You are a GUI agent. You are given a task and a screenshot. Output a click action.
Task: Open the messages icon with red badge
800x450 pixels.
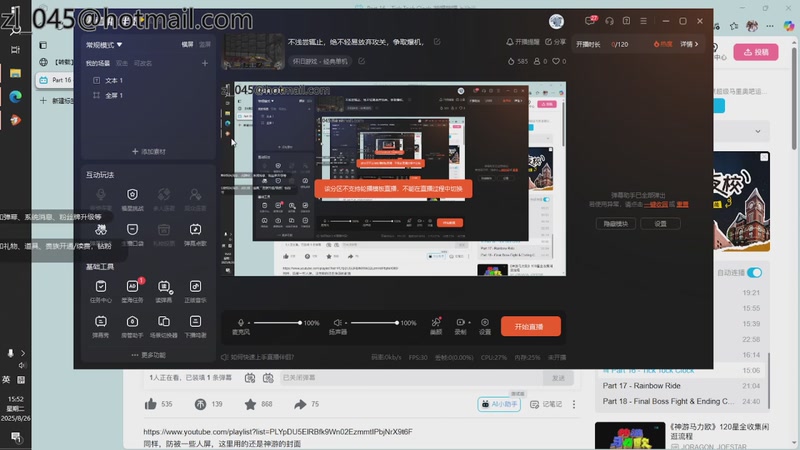(590, 21)
